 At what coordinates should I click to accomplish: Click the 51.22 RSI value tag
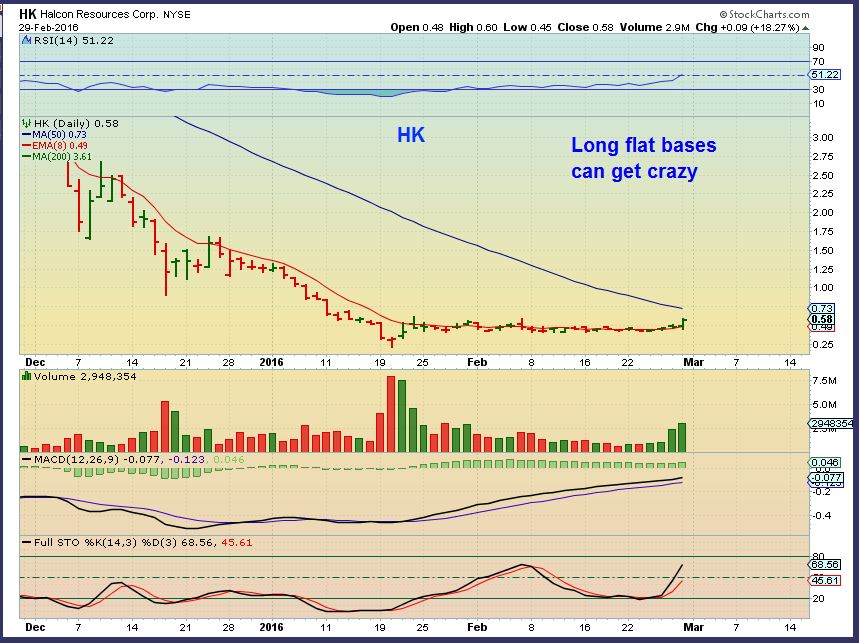[824, 74]
